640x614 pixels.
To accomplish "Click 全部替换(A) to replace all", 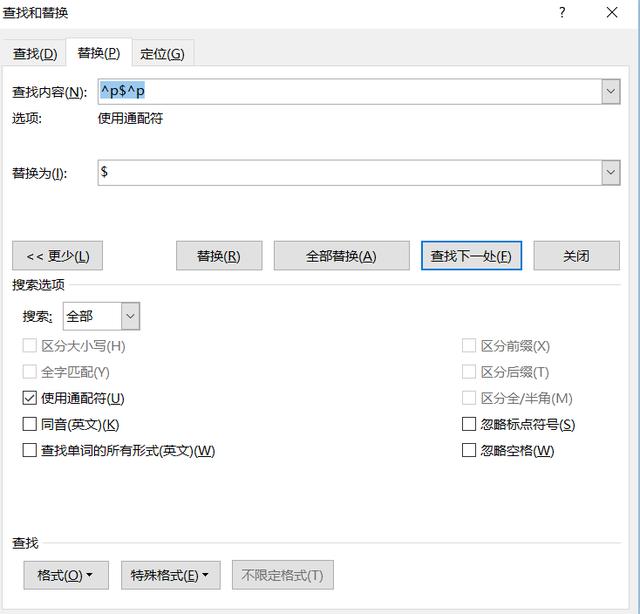I will 342,256.
